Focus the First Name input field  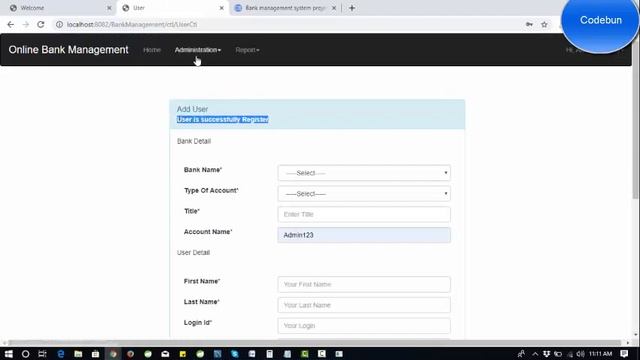pos(364,284)
